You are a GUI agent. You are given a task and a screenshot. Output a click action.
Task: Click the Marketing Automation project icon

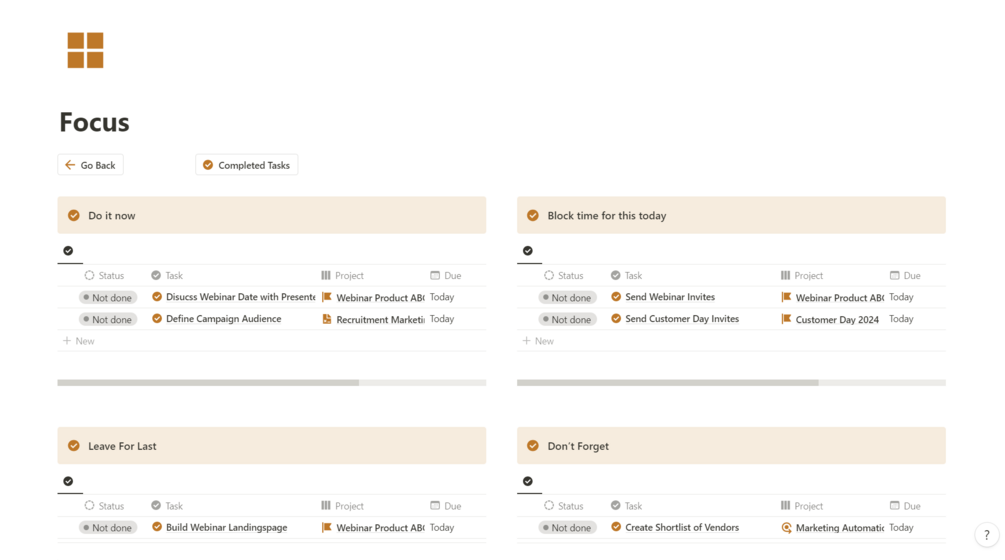click(786, 528)
